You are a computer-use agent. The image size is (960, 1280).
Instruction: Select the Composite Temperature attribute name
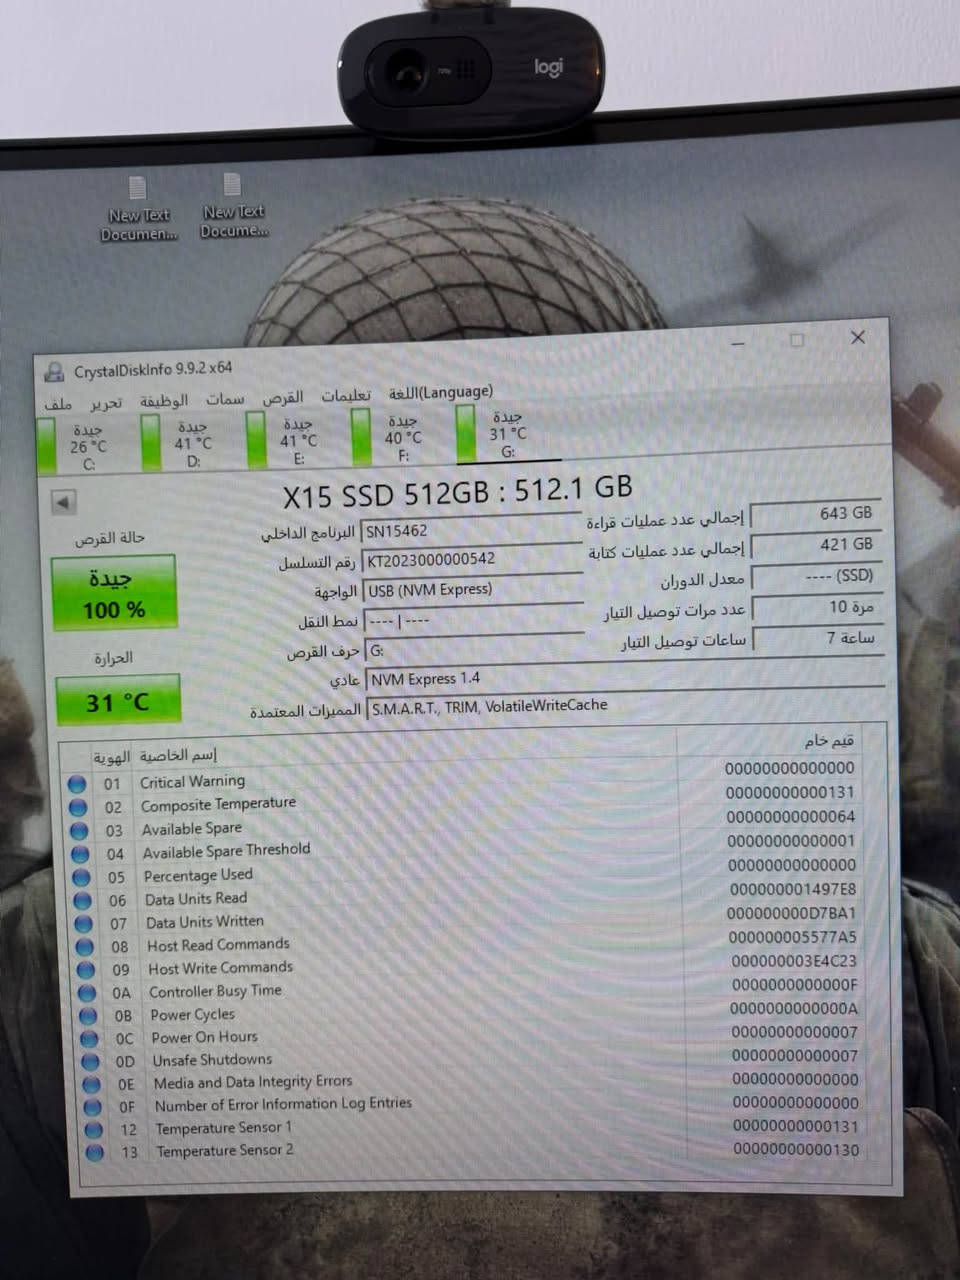[218, 804]
